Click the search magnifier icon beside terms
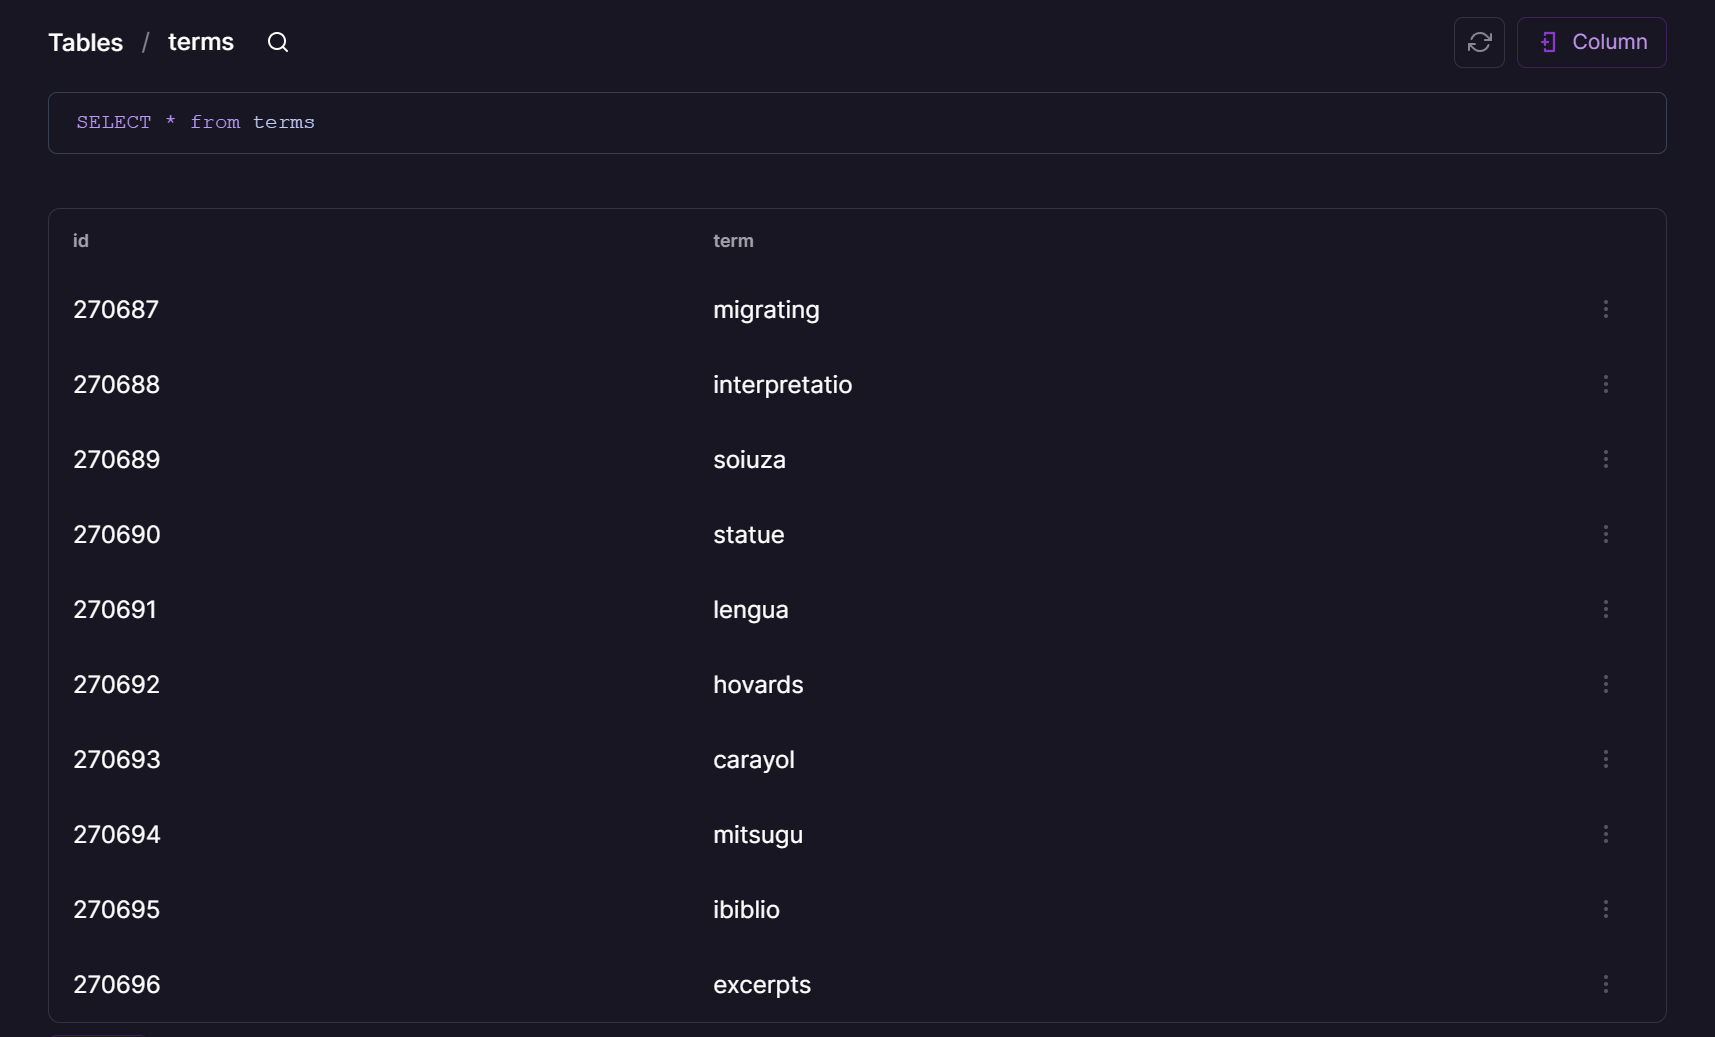 [278, 42]
